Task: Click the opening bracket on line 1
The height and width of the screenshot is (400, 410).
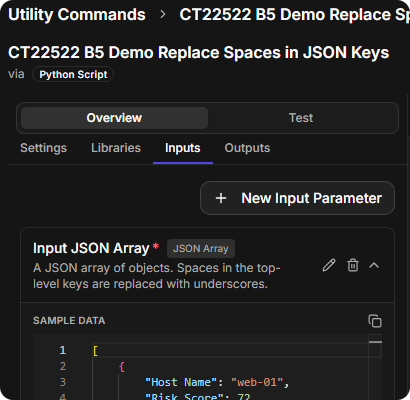Action: pyautogui.click(x=95, y=350)
